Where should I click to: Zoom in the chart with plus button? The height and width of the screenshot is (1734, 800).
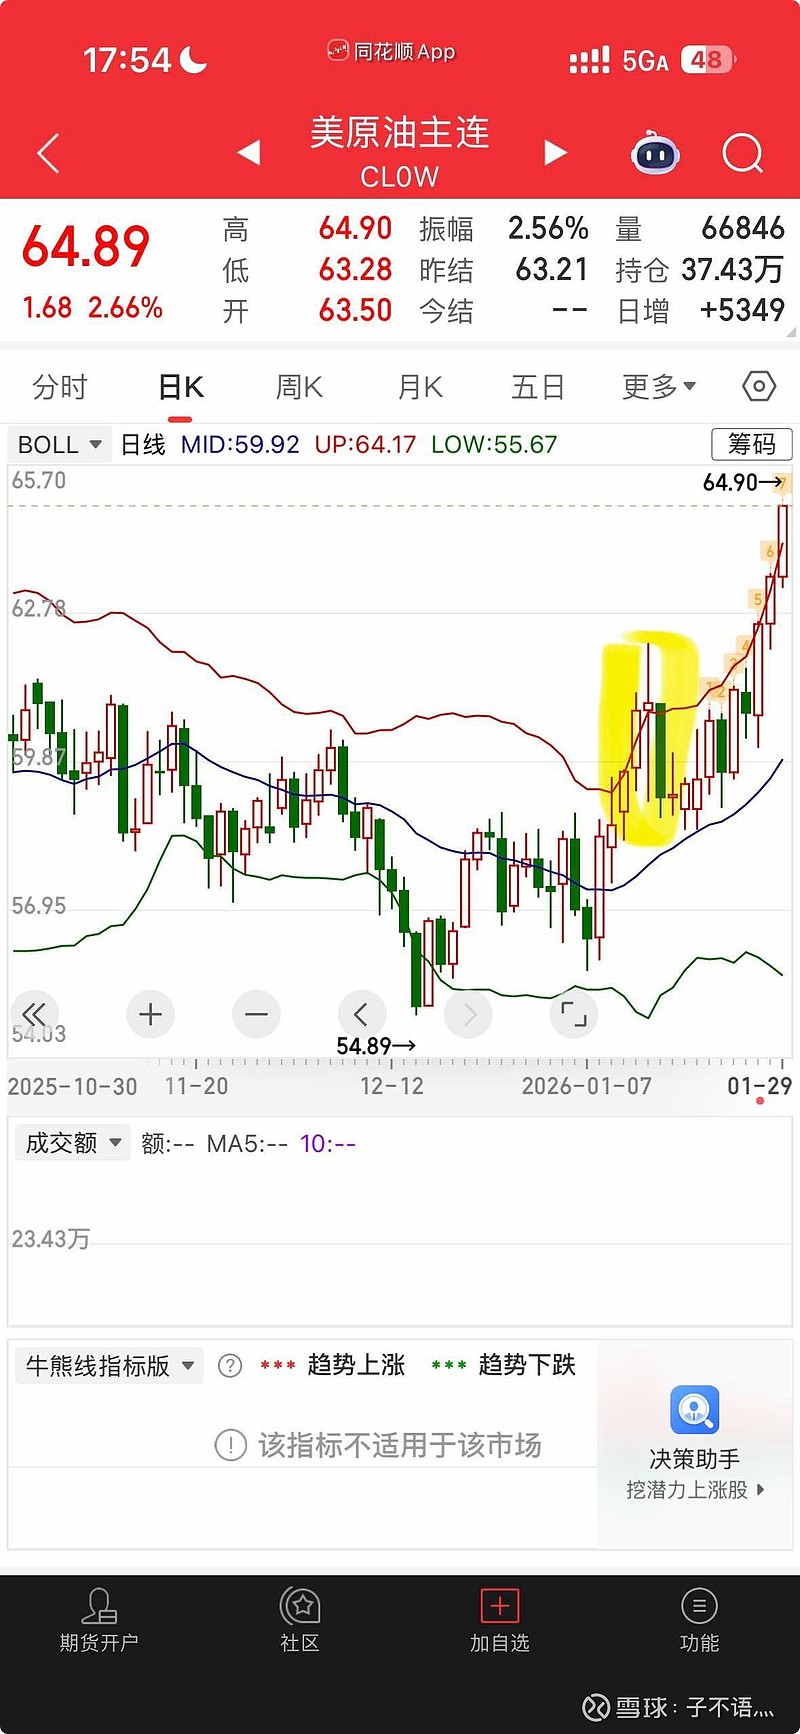click(151, 1014)
